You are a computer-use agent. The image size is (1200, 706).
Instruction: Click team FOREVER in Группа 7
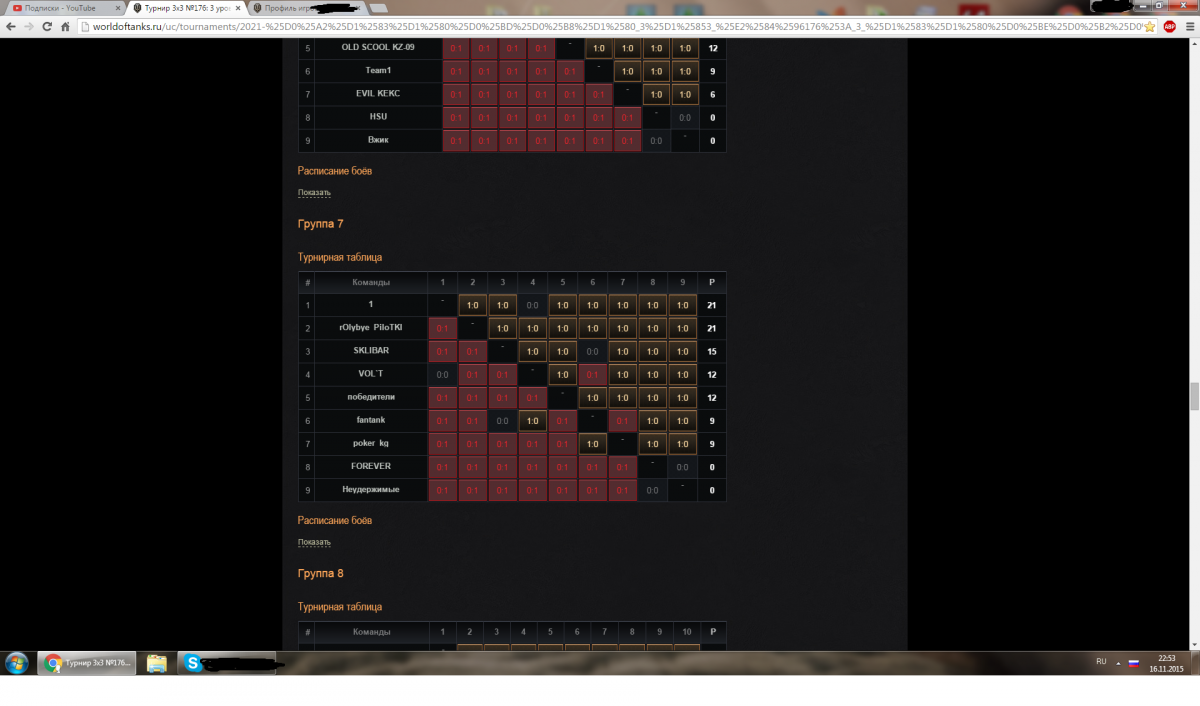(x=370, y=466)
